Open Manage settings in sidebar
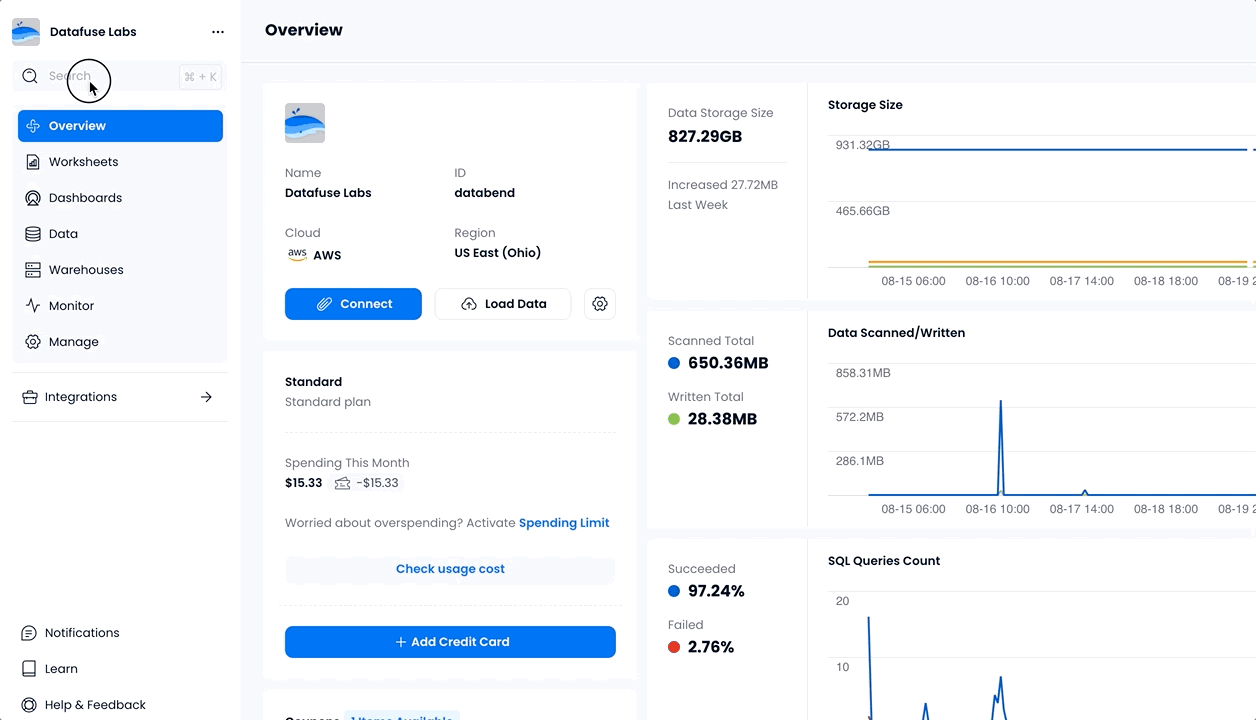Image resolution: width=1256 pixels, height=720 pixels. click(120, 342)
